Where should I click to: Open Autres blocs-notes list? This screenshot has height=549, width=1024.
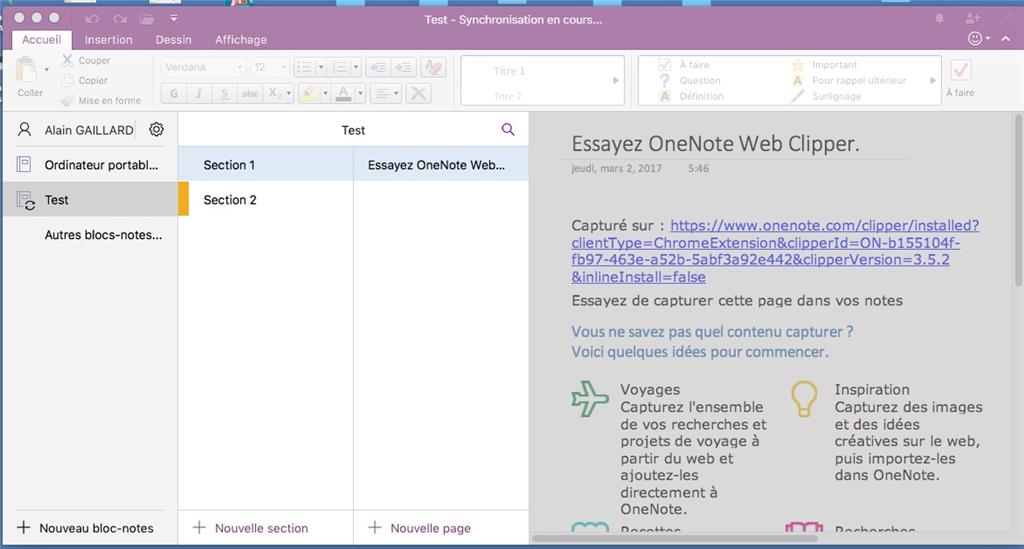(x=103, y=235)
